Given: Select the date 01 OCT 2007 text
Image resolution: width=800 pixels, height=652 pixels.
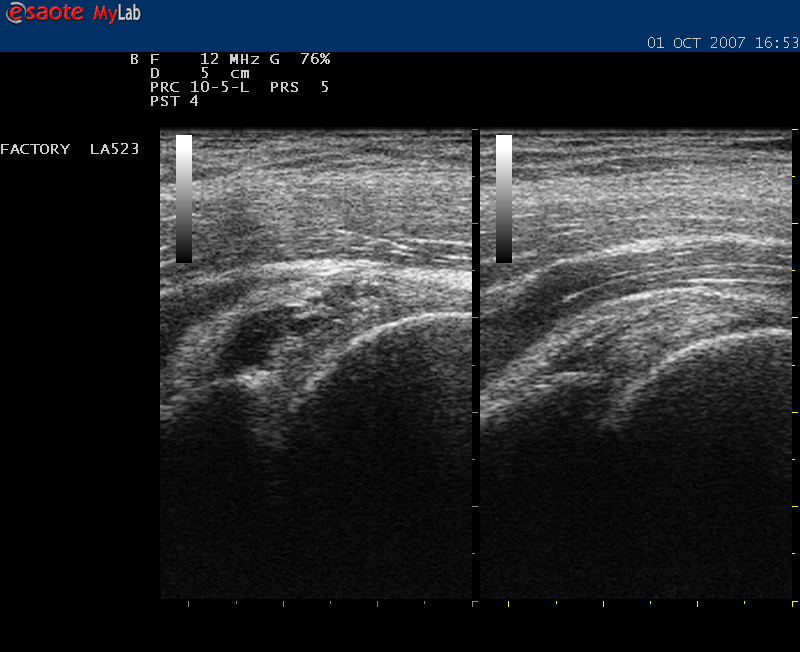Looking at the screenshot, I should pos(696,43).
